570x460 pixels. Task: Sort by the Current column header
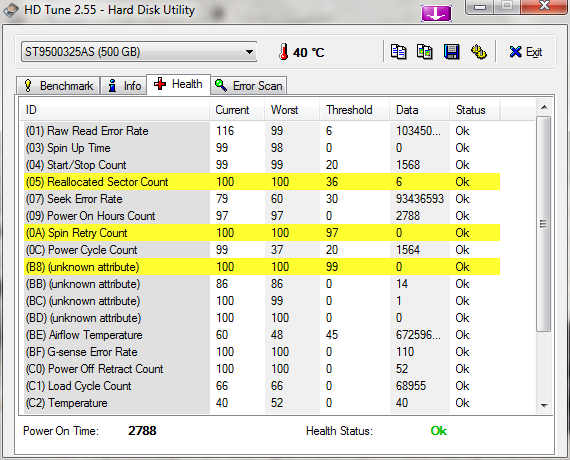coord(237,110)
